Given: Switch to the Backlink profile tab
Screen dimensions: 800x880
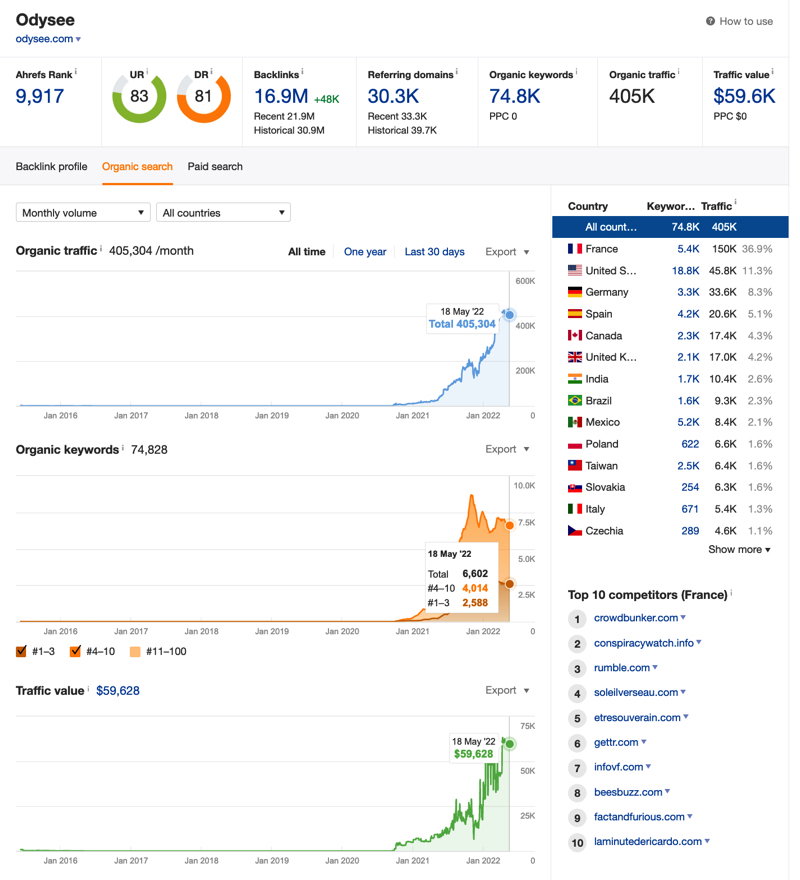Looking at the screenshot, I should [52, 167].
